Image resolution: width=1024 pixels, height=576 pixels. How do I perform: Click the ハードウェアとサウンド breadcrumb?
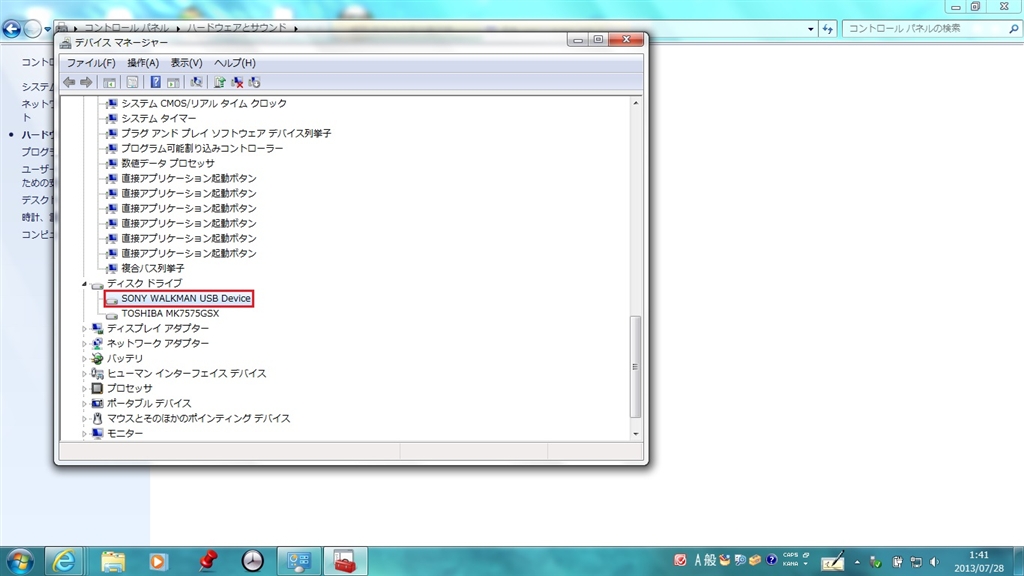coord(236,28)
